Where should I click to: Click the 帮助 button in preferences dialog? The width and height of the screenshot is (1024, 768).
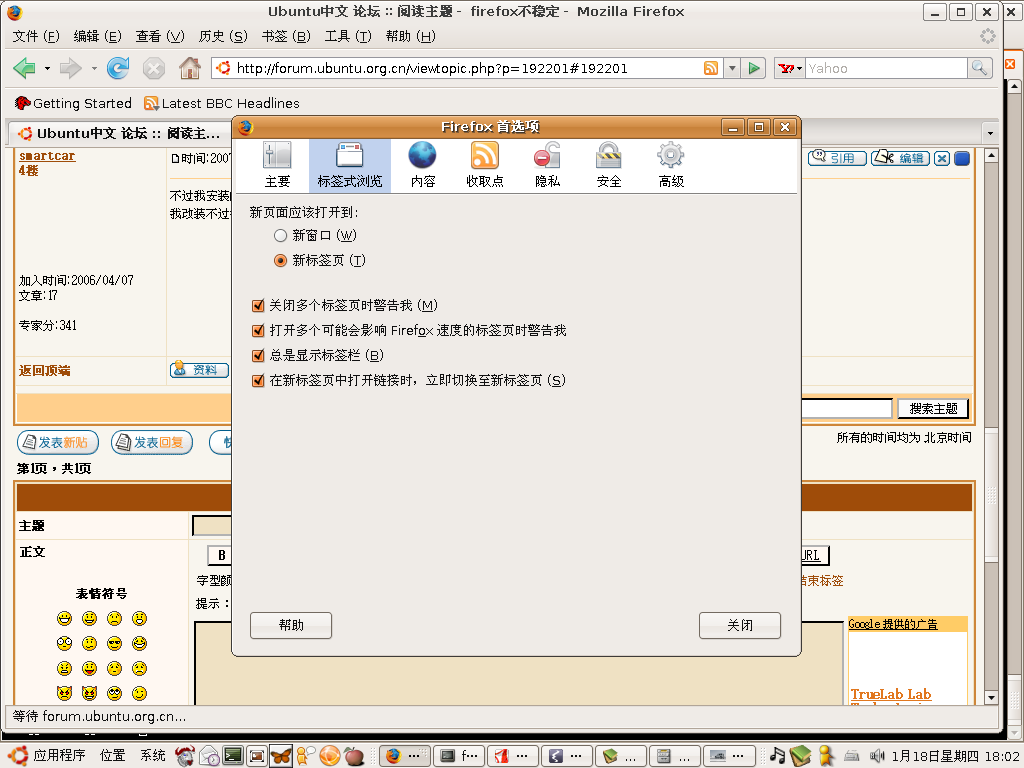tap(291, 625)
